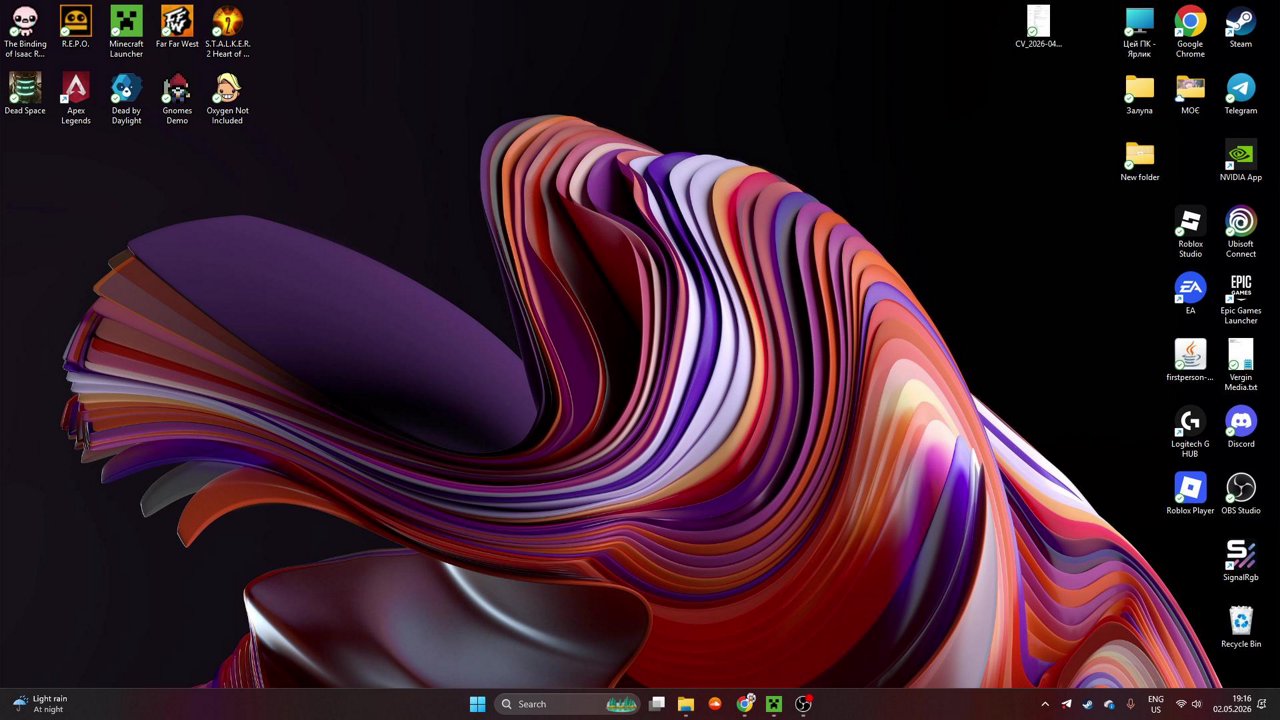Click the Steam system tray icon
1280x720 pixels.
pos(1087,704)
